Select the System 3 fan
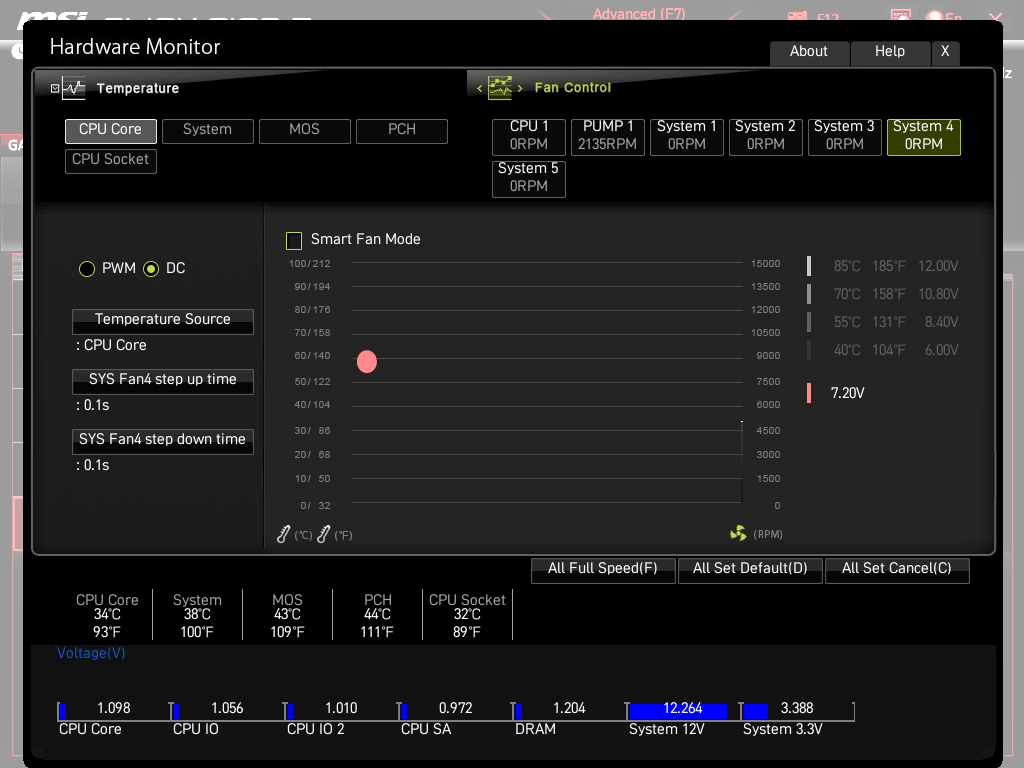The image size is (1024, 768). pyautogui.click(x=844, y=136)
